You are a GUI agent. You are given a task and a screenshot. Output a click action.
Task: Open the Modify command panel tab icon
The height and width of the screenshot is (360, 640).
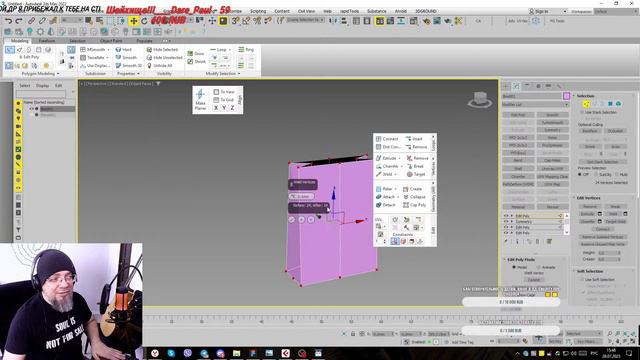click(x=516, y=86)
